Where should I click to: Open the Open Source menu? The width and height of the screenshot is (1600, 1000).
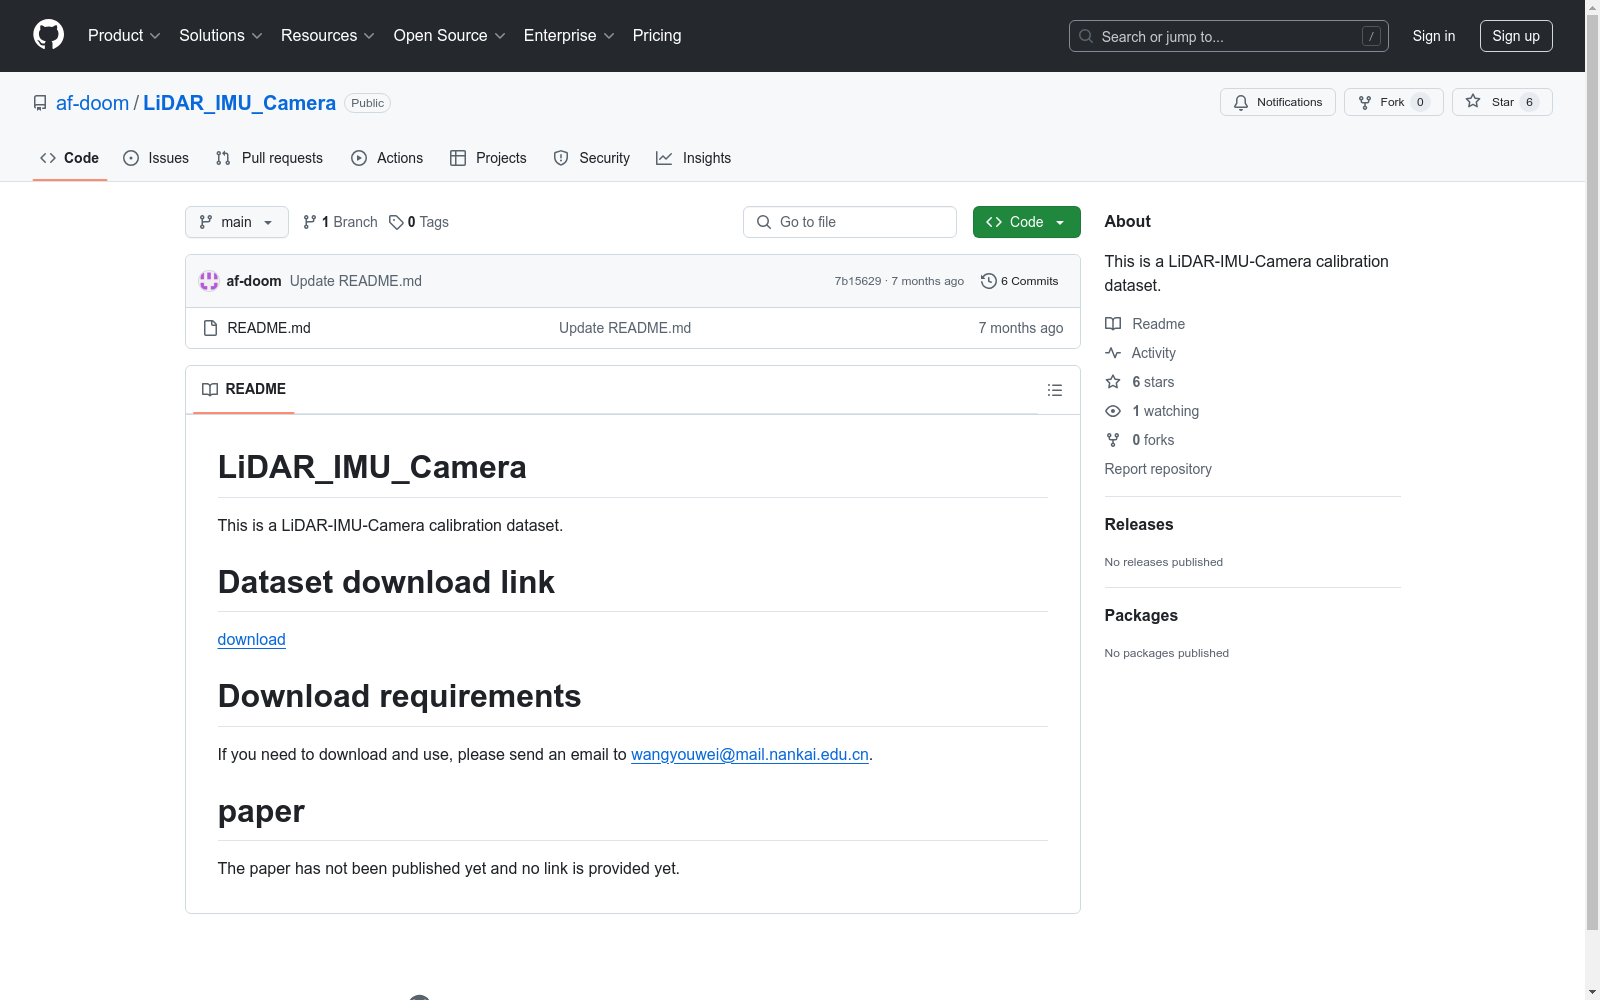pyautogui.click(x=450, y=35)
